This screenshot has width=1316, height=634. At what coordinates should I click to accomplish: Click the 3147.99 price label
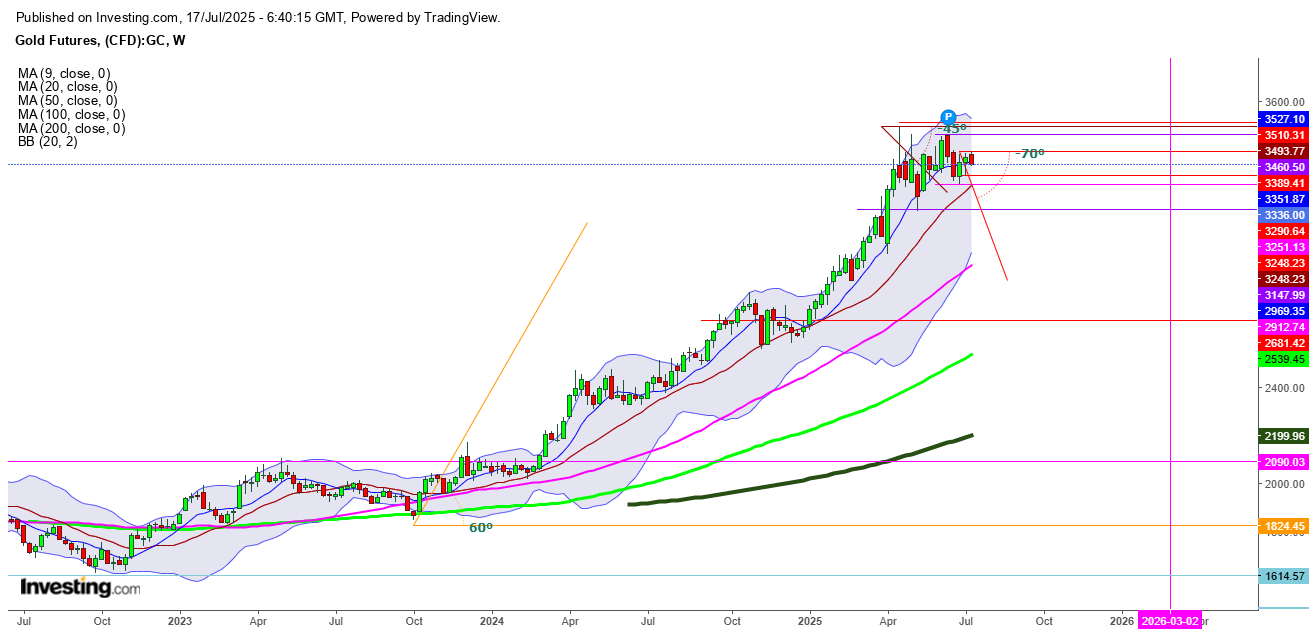pos(1283,295)
